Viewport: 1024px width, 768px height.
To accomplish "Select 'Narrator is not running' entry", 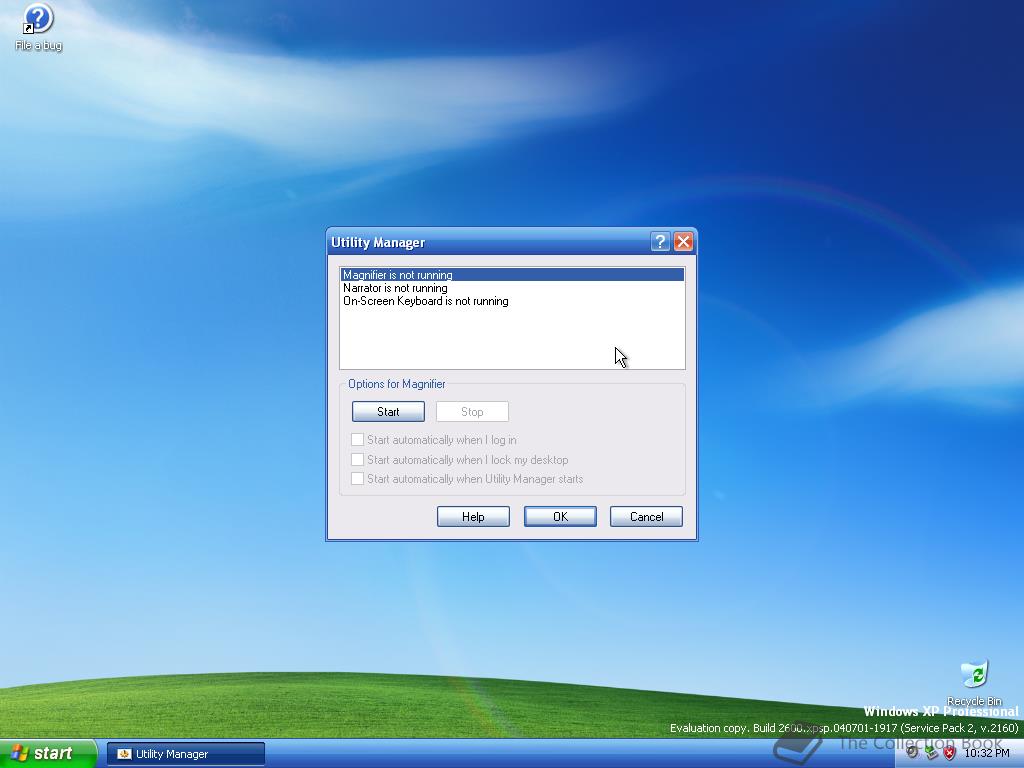I will pos(512,288).
